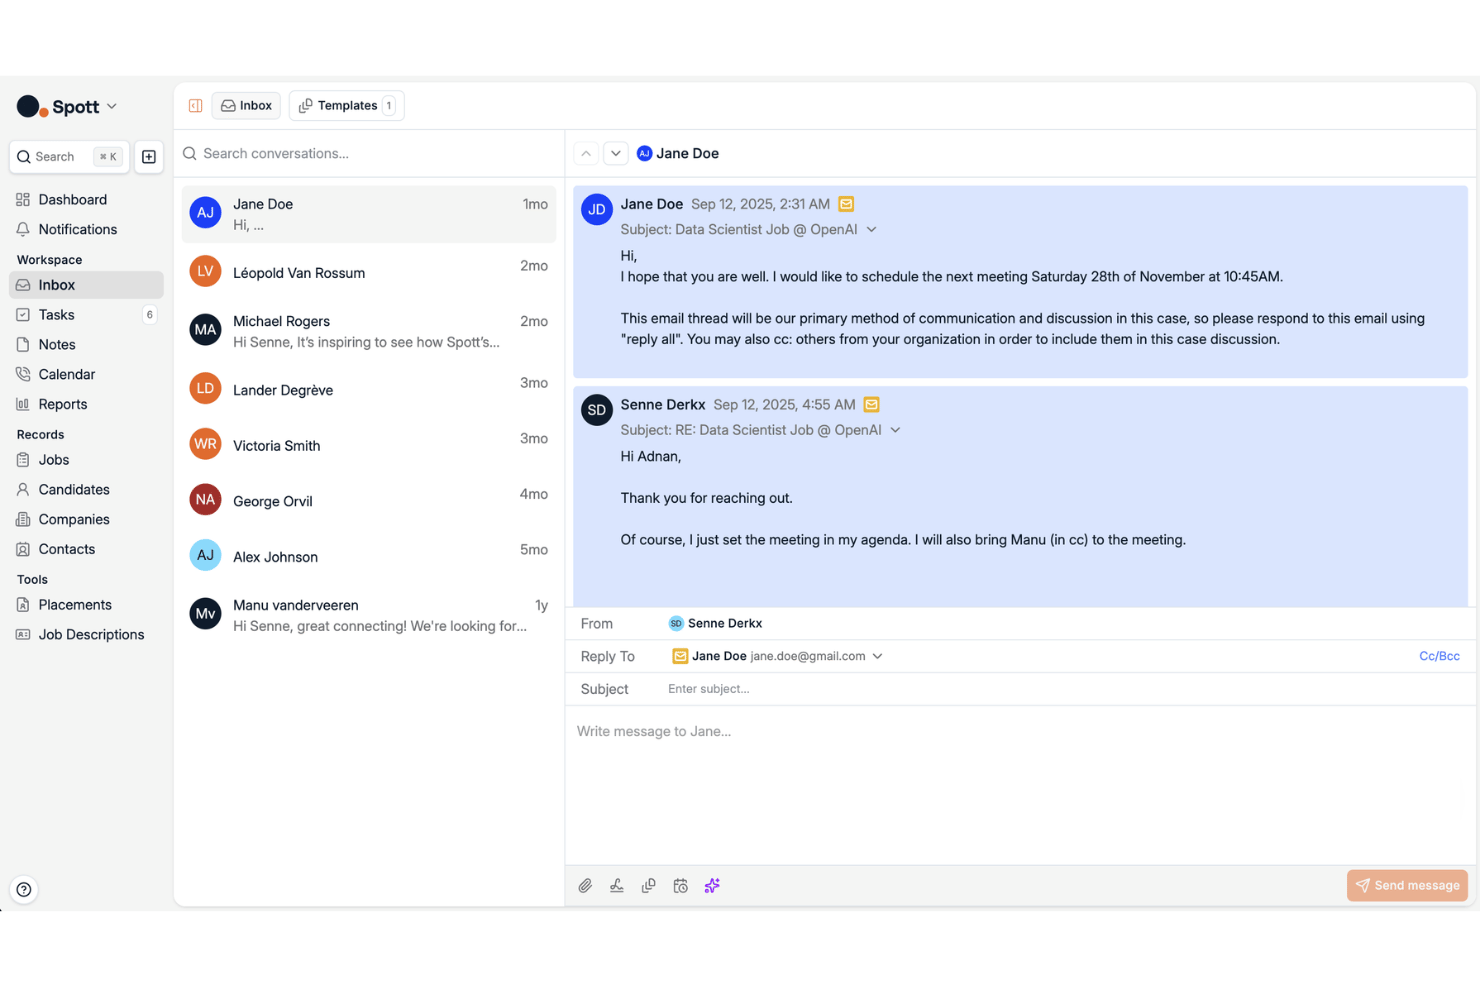Screen dimensions: 1480x987
Task: Open Michael Rogers conversation
Action: [369, 331]
